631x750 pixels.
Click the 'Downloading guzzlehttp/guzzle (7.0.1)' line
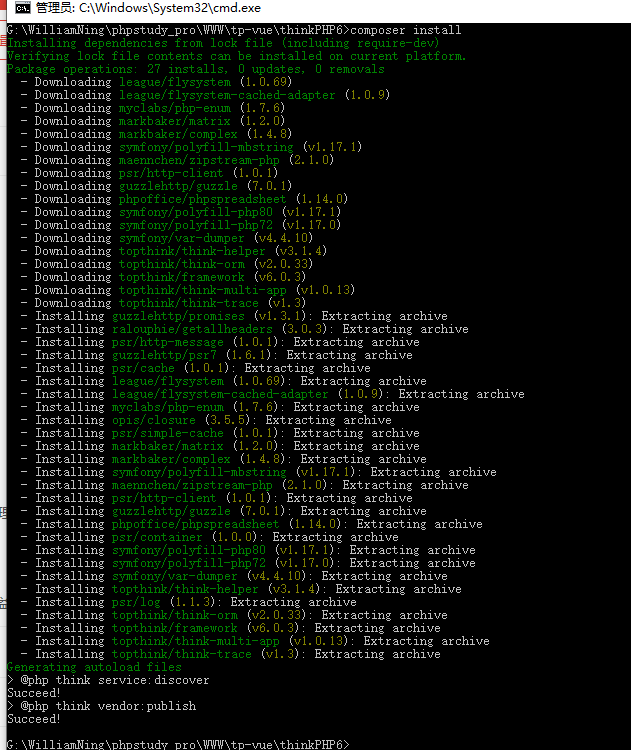(x=156, y=186)
